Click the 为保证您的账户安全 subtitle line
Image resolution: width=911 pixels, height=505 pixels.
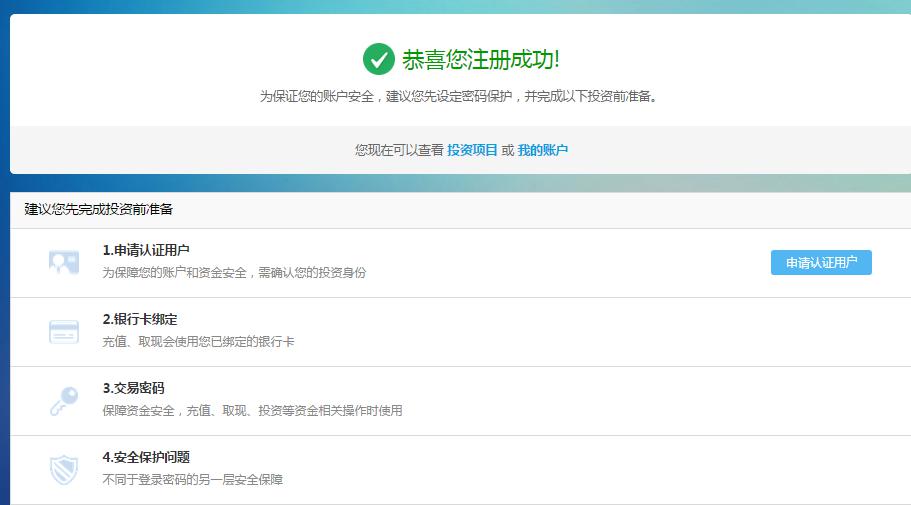[x=459, y=96]
